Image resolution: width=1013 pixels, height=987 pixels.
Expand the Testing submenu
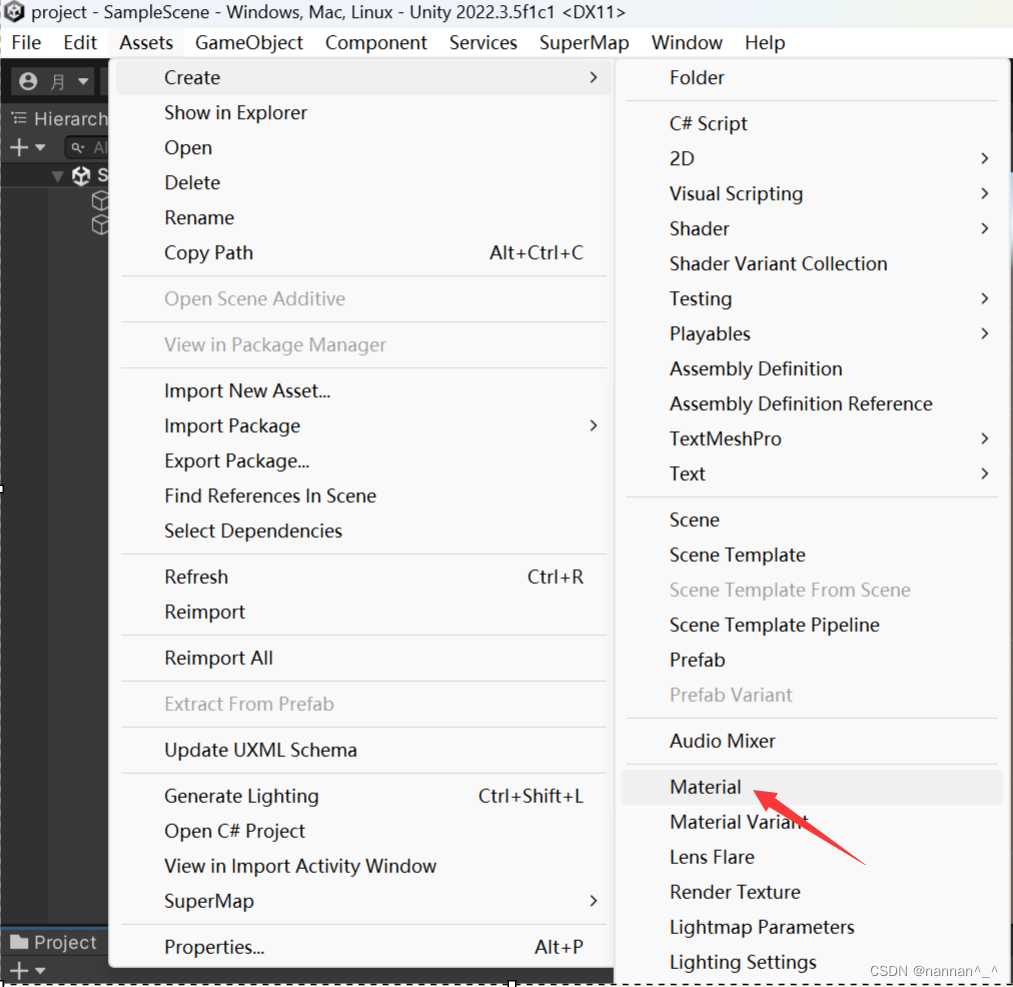coord(812,298)
